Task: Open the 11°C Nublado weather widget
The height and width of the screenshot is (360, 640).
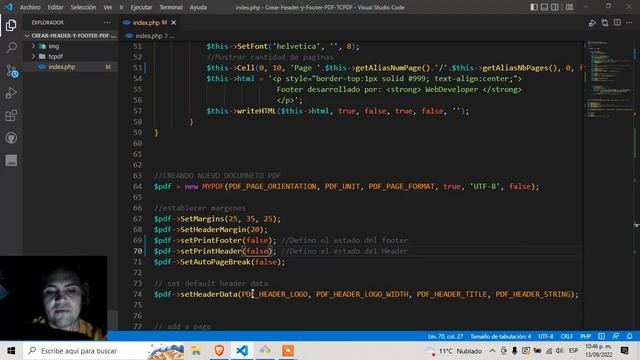Action: (x=454, y=351)
